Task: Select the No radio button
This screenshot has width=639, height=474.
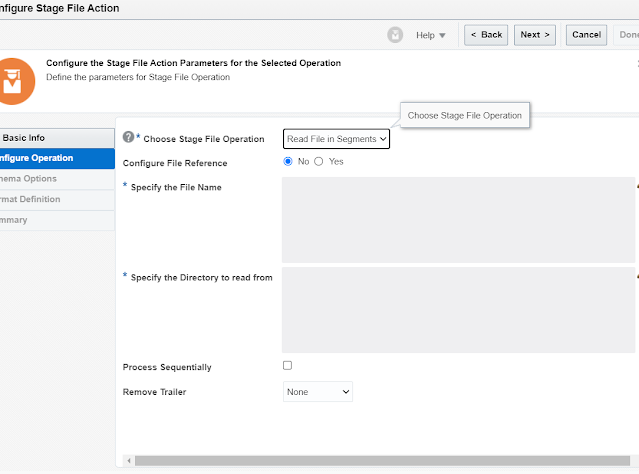Action: coord(288,161)
